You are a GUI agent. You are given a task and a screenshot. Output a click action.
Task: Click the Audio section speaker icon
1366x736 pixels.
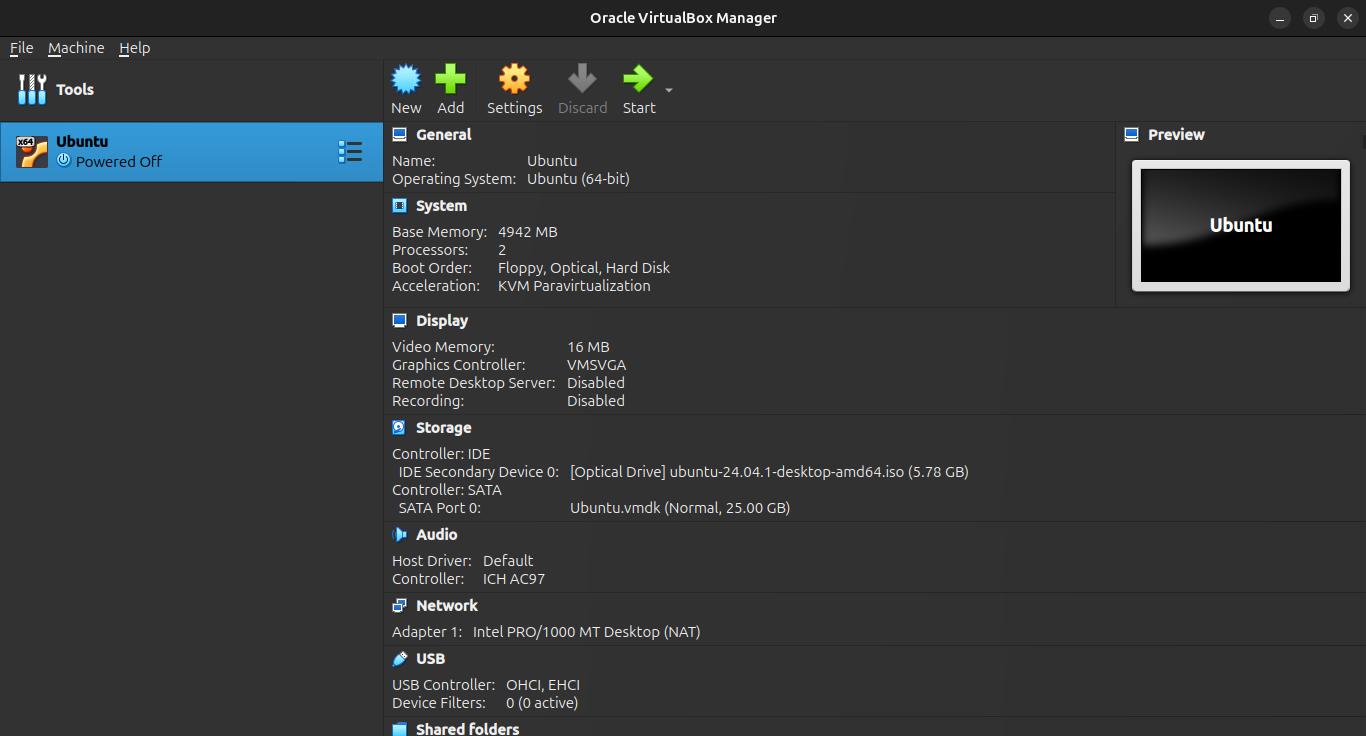click(400, 535)
